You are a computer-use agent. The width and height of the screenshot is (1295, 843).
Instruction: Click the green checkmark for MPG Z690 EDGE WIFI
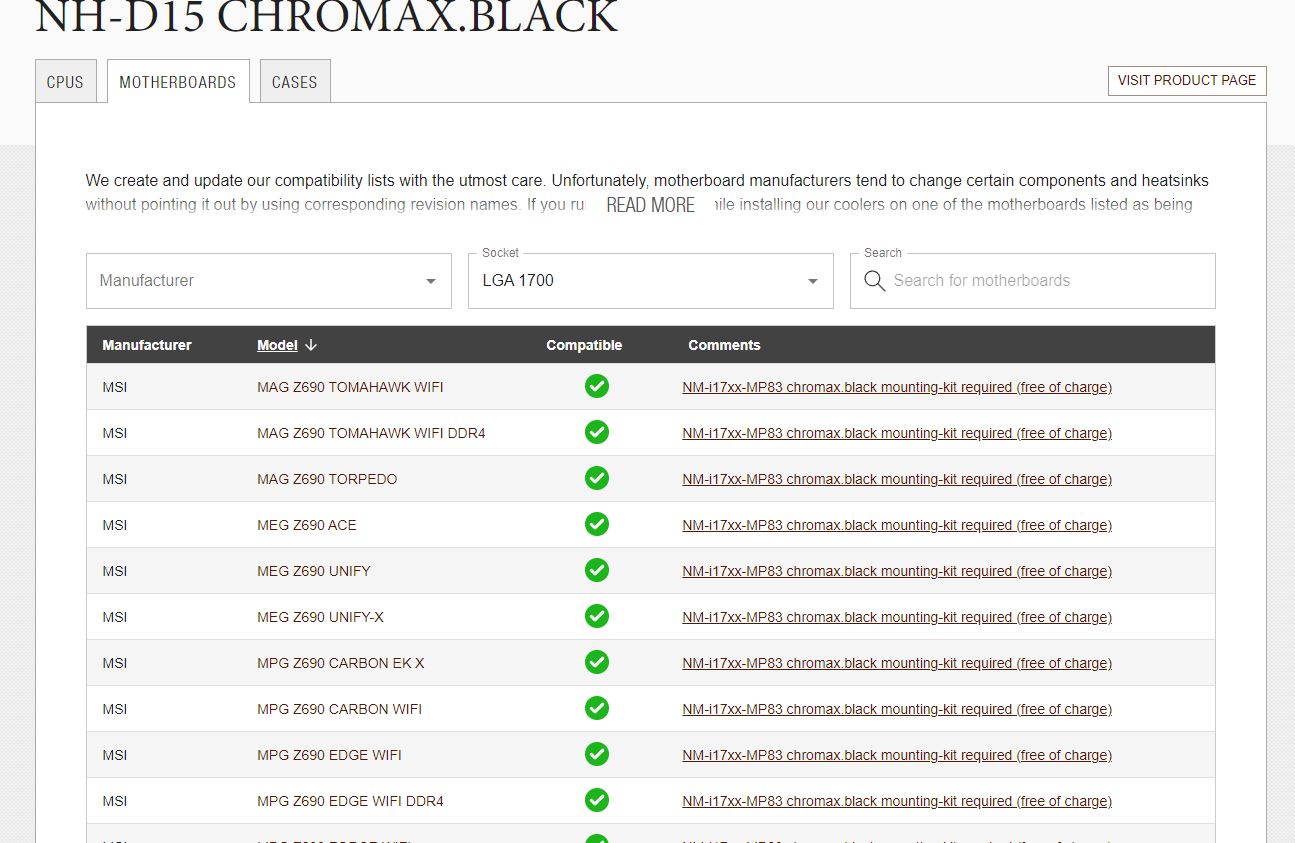tap(597, 754)
